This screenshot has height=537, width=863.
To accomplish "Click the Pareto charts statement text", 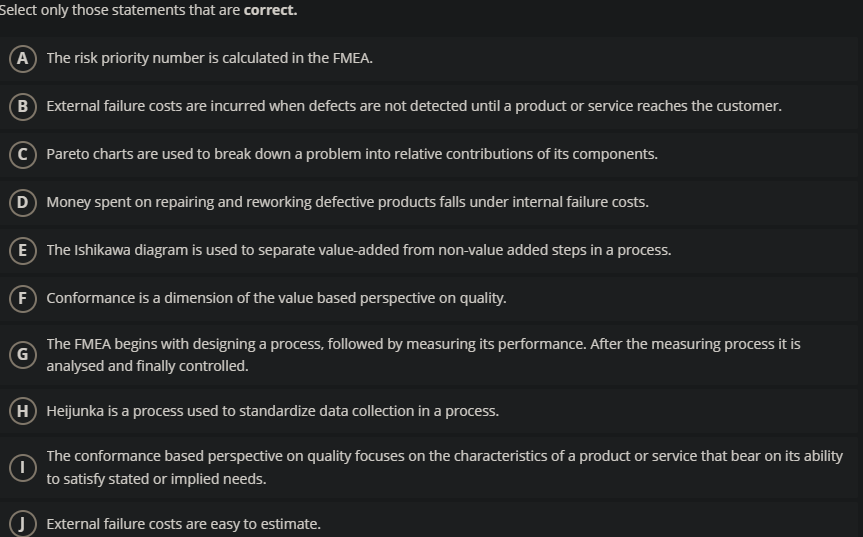I will 351,154.
